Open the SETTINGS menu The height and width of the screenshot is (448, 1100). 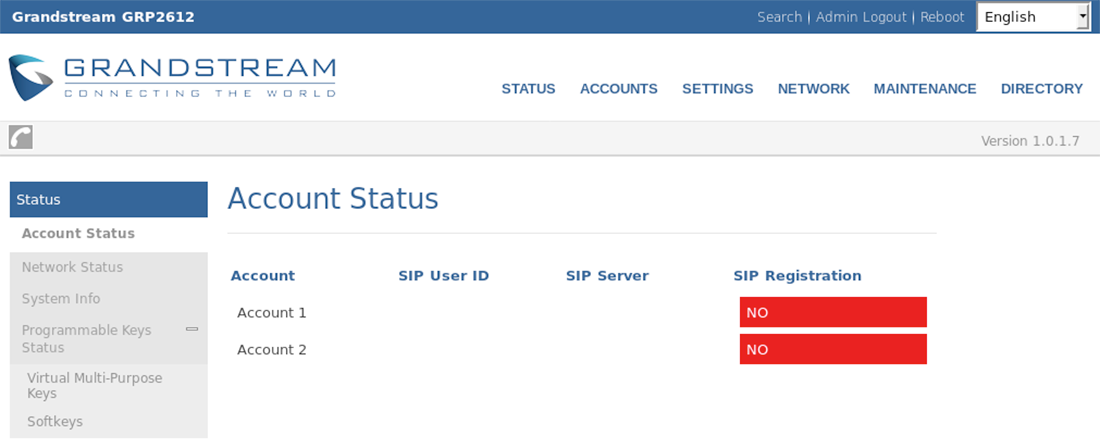(x=718, y=89)
